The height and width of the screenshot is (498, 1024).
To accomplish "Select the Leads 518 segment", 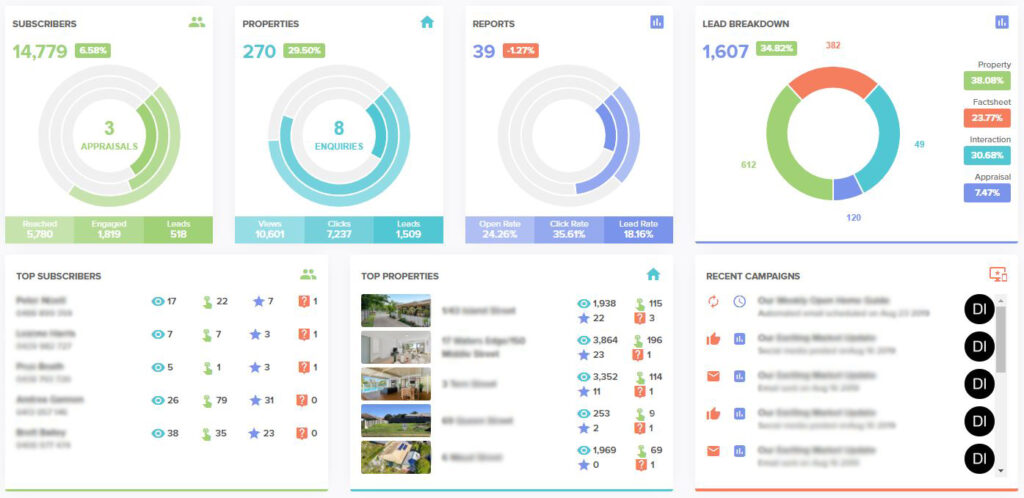I will click(x=178, y=230).
